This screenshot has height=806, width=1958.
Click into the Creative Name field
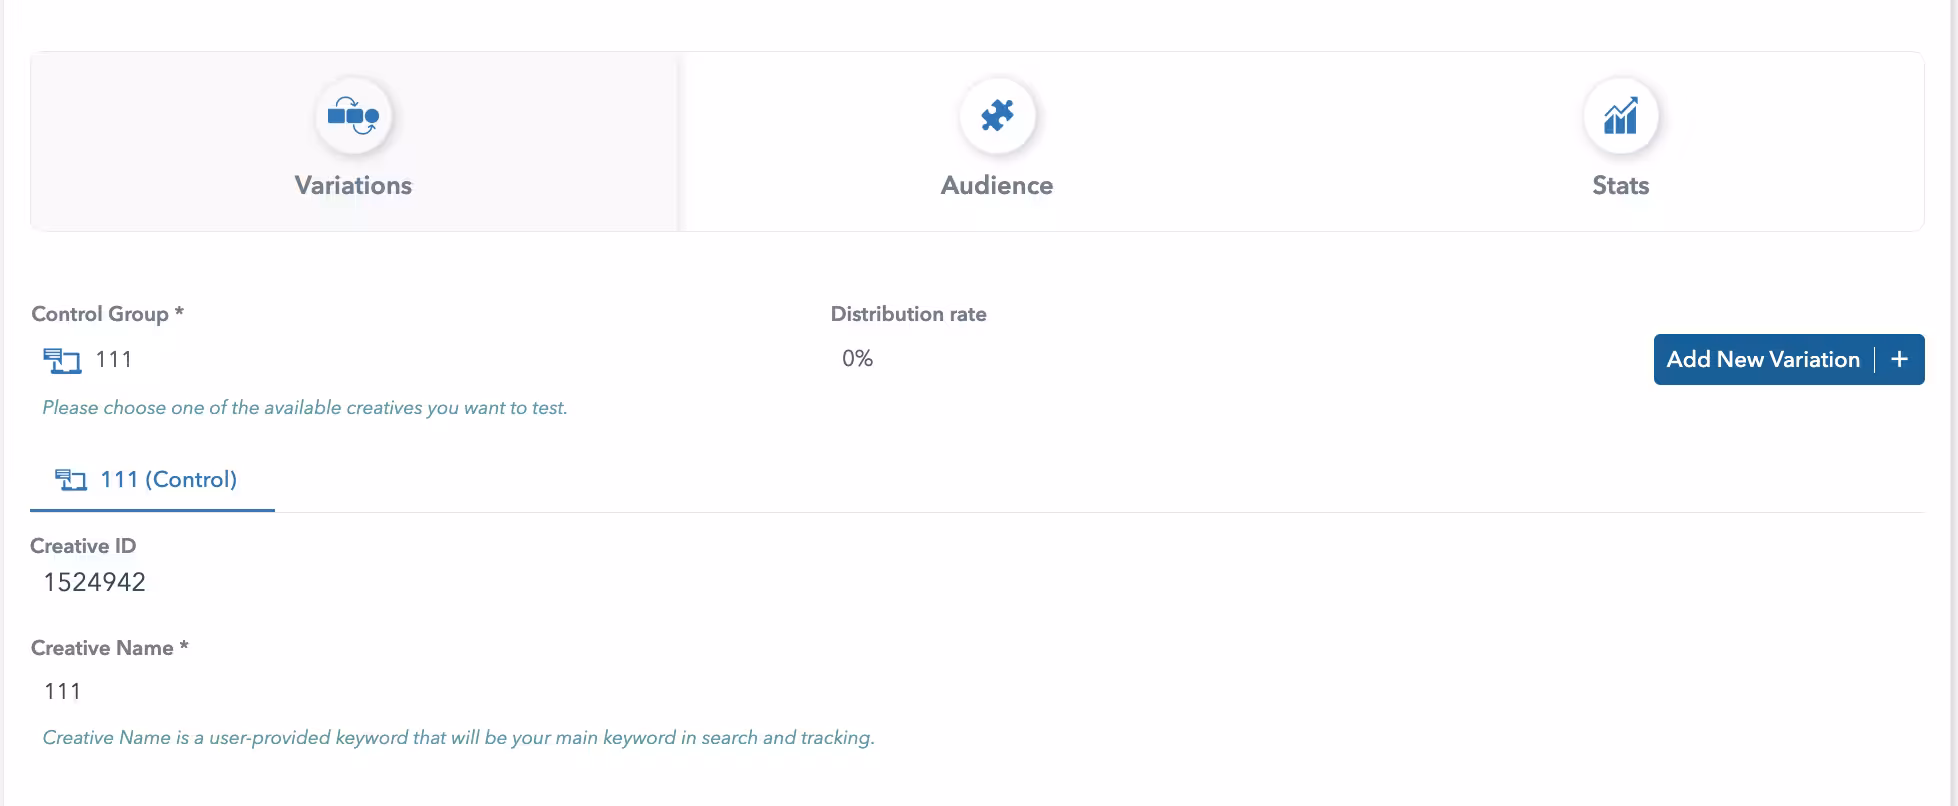click(x=400, y=691)
